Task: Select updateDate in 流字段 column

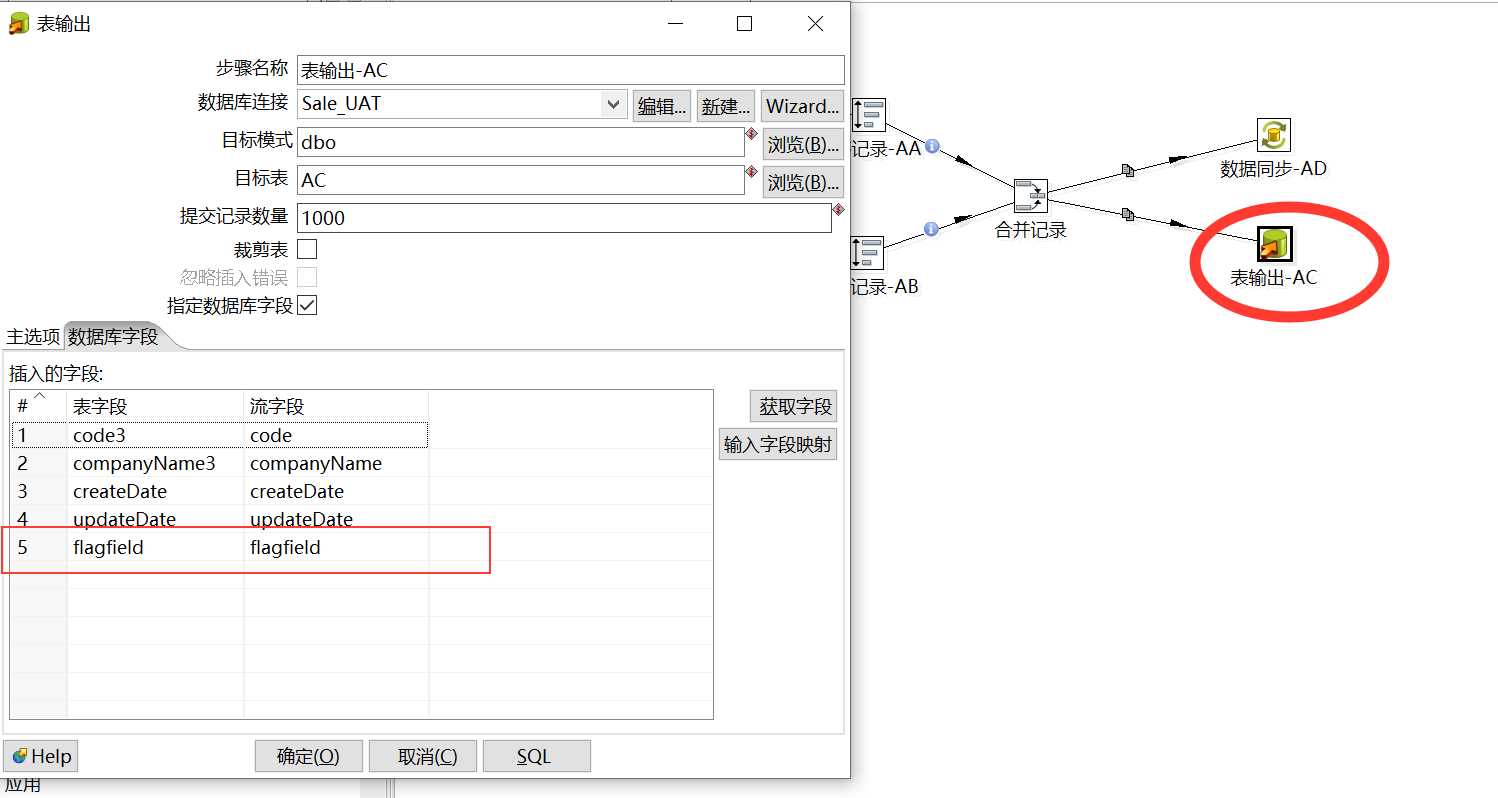Action: coord(336,519)
